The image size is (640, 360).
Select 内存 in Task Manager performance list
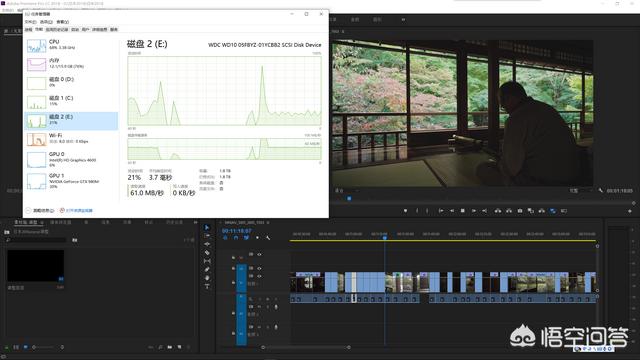pyautogui.click(x=71, y=64)
